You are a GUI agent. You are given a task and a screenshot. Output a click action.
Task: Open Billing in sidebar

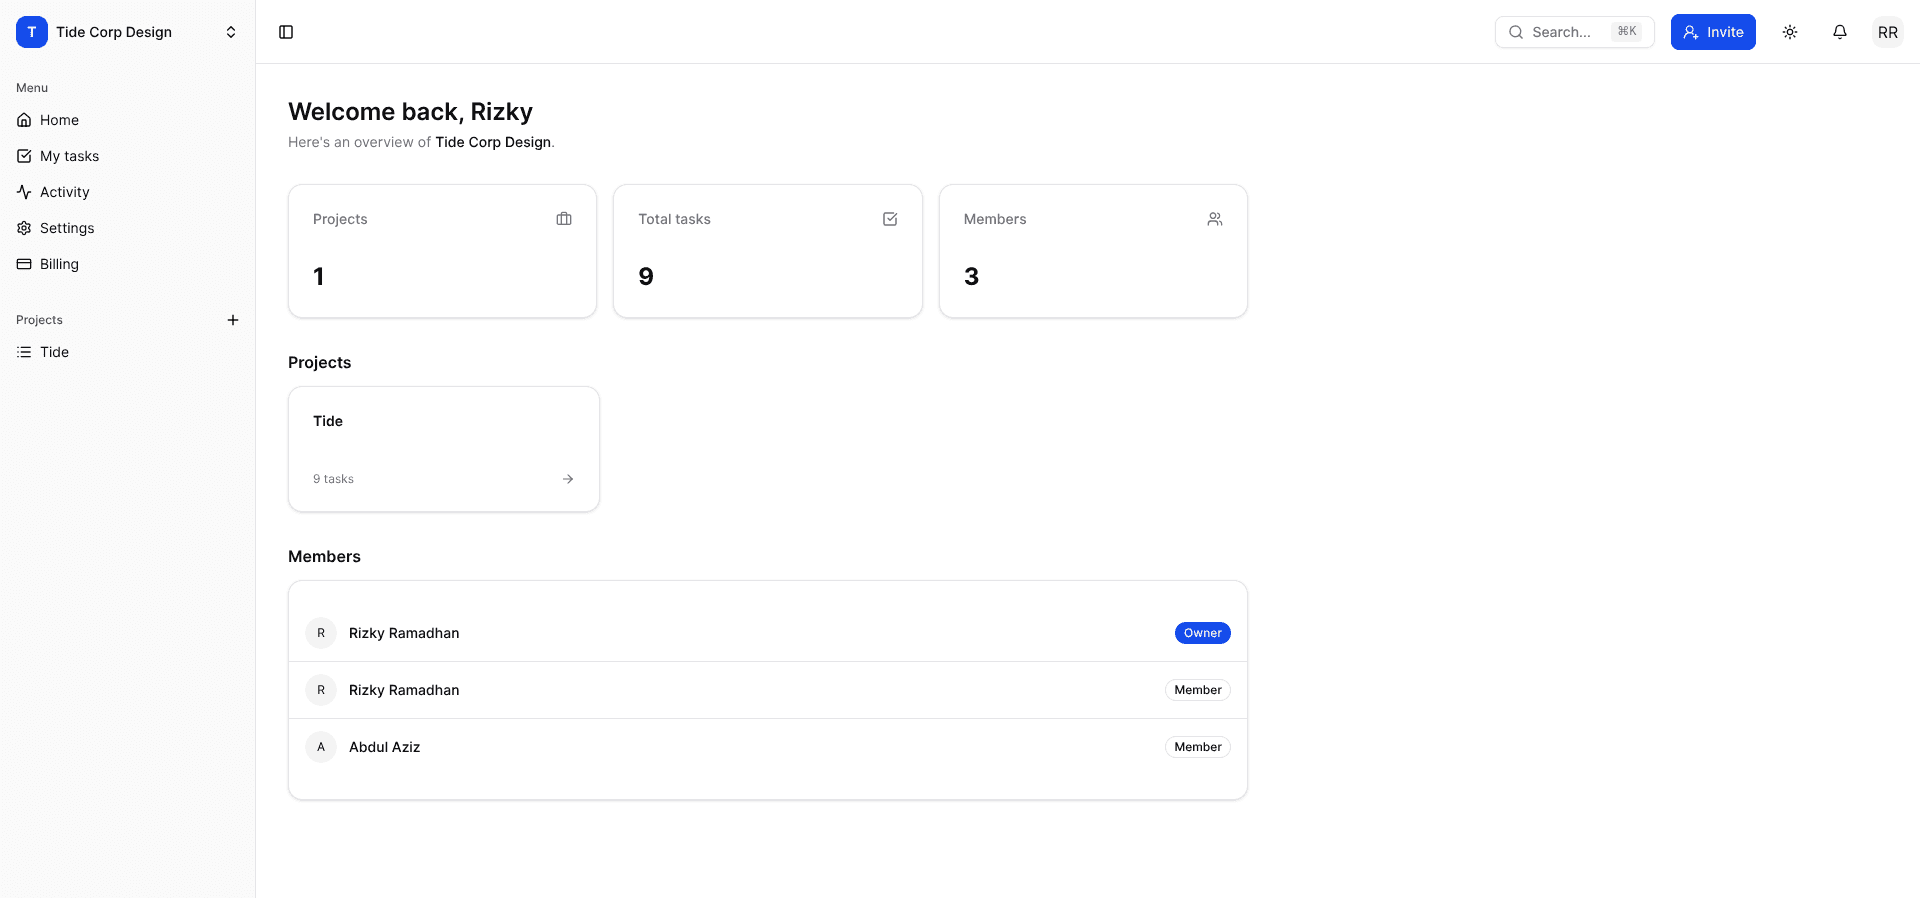tap(127, 264)
